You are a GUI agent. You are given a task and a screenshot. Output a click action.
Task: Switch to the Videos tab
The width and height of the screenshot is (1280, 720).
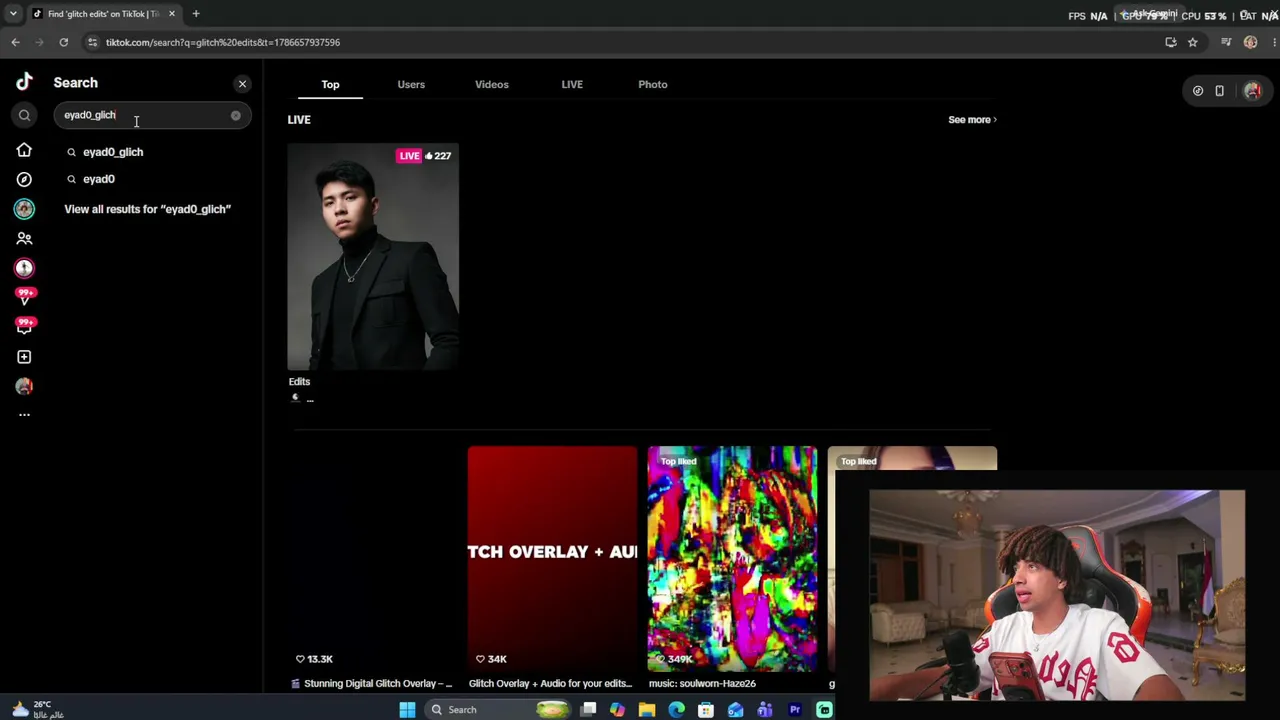pyautogui.click(x=492, y=84)
